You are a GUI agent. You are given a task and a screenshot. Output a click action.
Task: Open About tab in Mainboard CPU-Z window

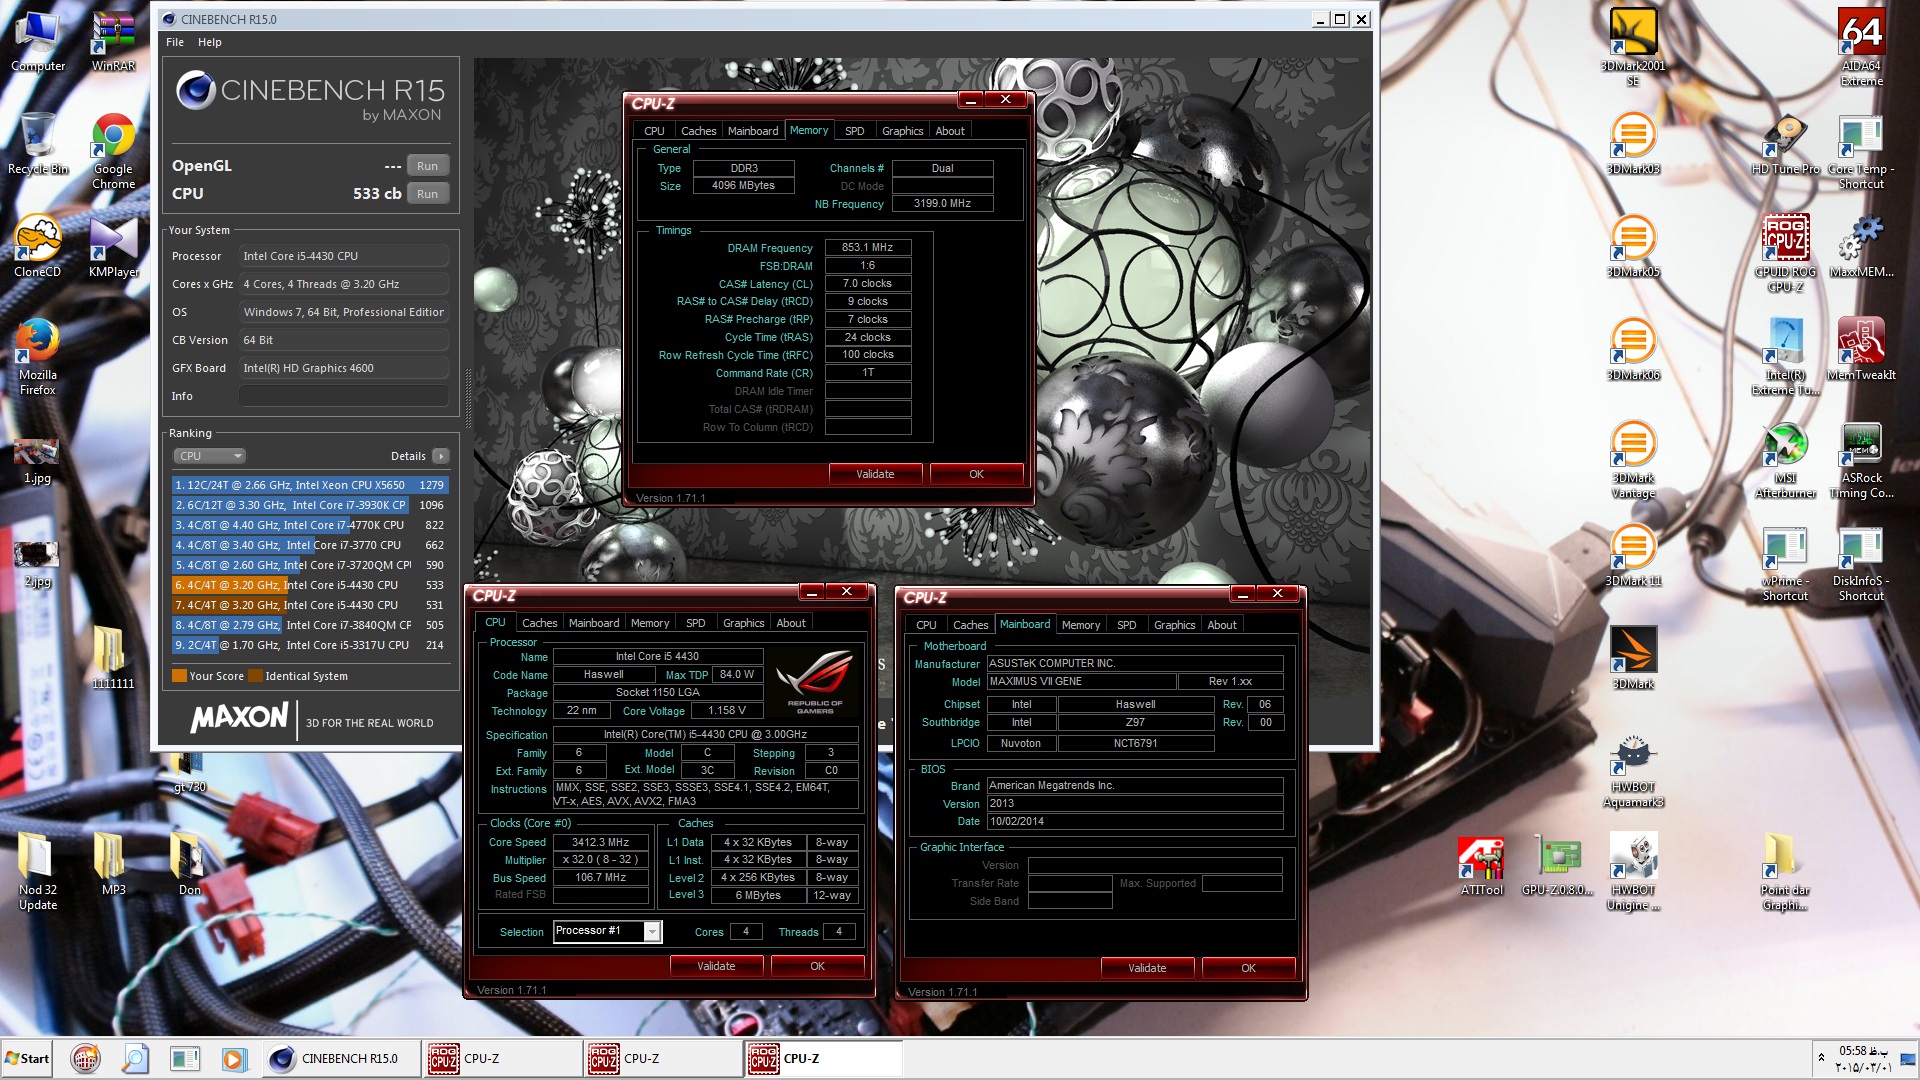(x=1221, y=625)
